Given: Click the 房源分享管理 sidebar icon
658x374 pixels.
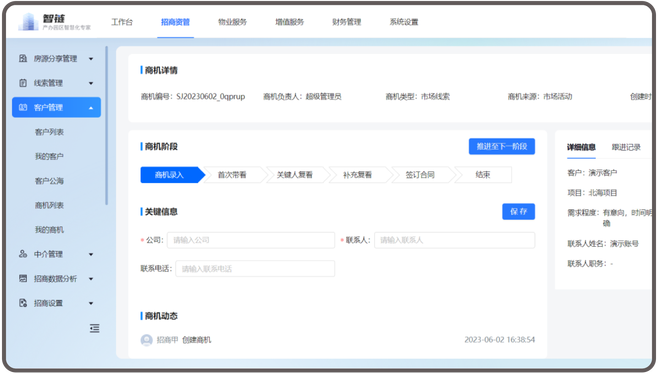Looking at the screenshot, I should [x=23, y=58].
